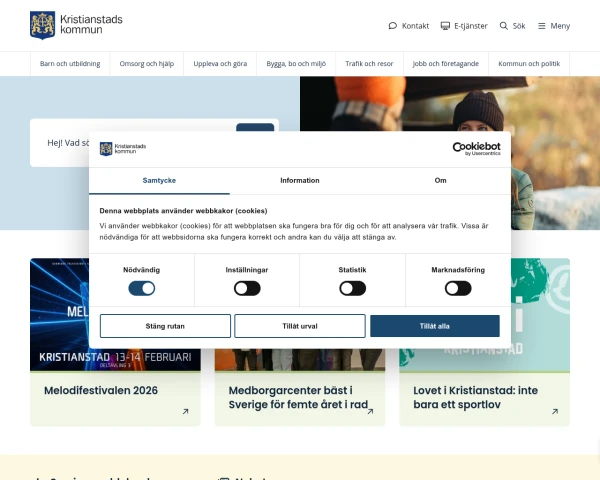600x480 pixels.
Task: Toggle the Nödvändig cookie switch
Action: pos(142,288)
